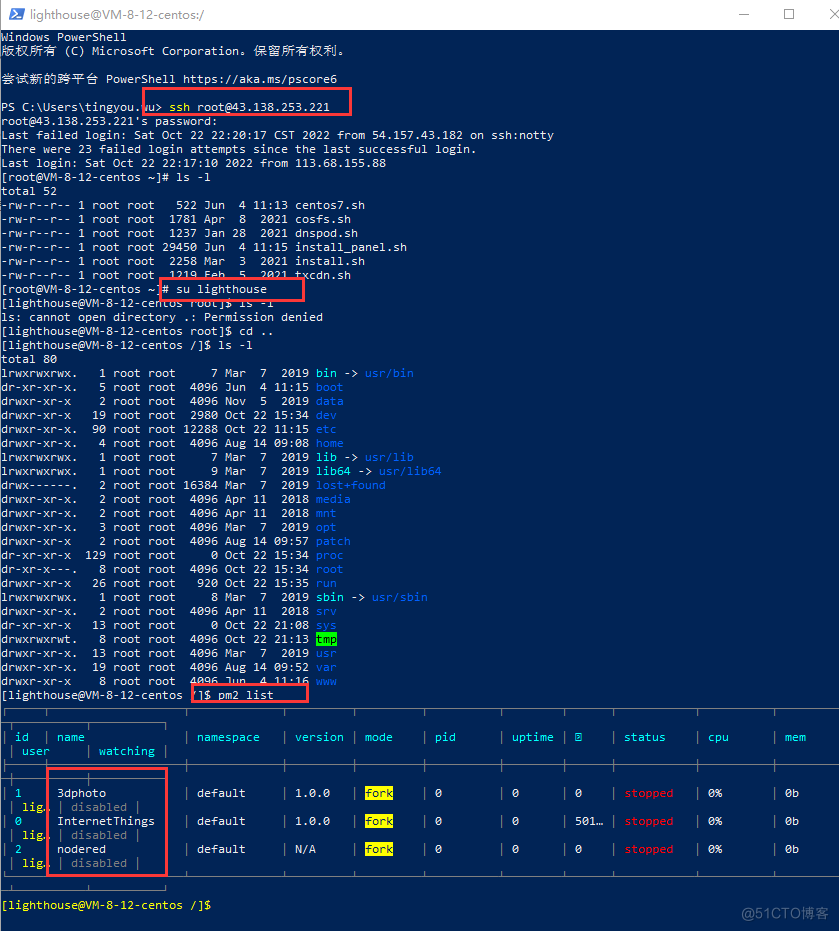The image size is (839, 931).
Task: Click the watching column header
Action: (127, 752)
